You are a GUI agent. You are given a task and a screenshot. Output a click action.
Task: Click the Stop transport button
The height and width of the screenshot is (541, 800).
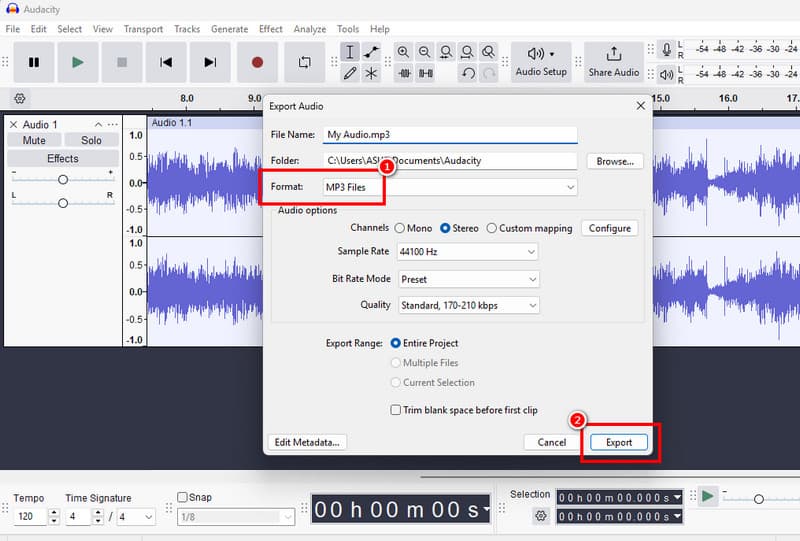point(121,62)
